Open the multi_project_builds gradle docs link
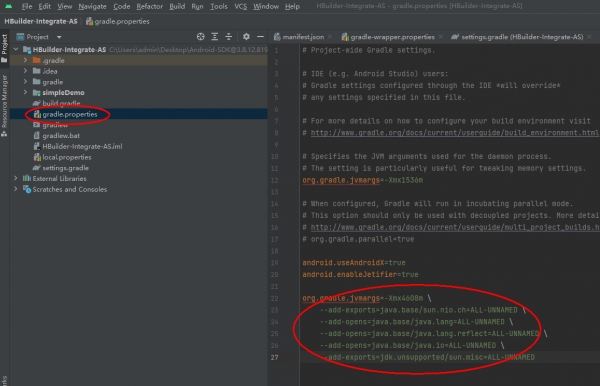The image size is (600, 386). point(455,227)
